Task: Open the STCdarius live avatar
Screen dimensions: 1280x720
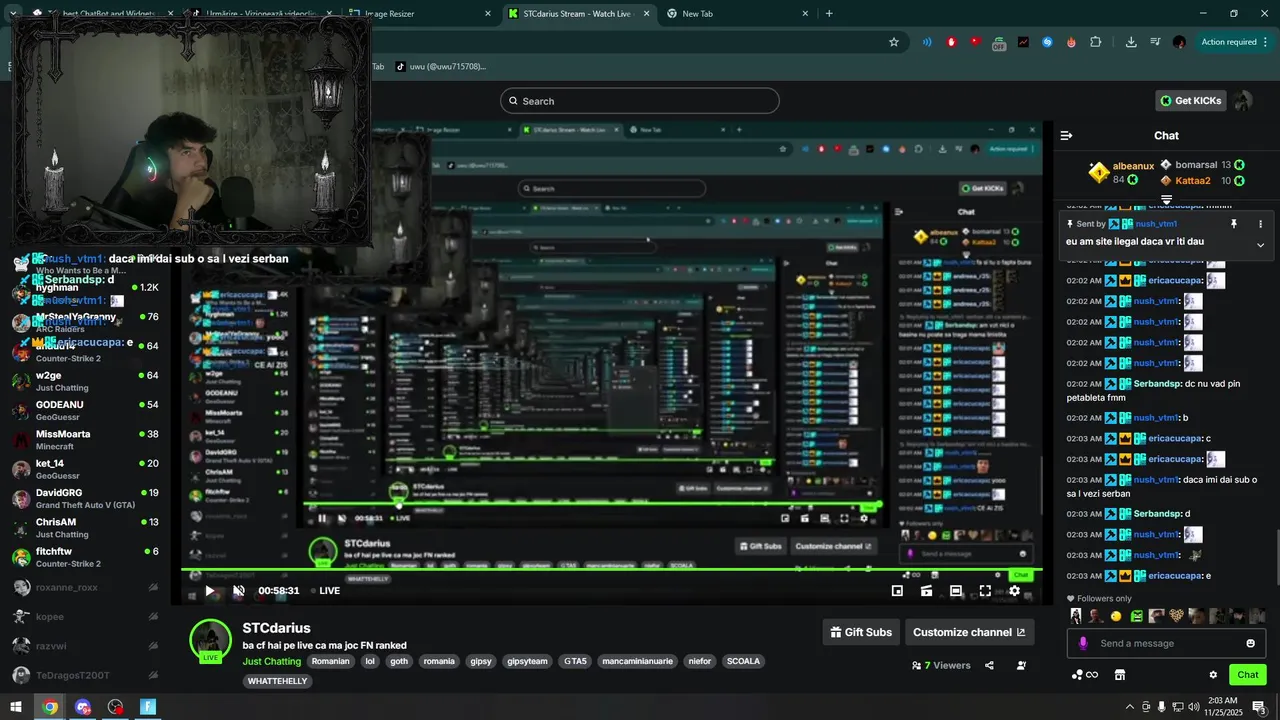Action: click(x=211, y=641)
